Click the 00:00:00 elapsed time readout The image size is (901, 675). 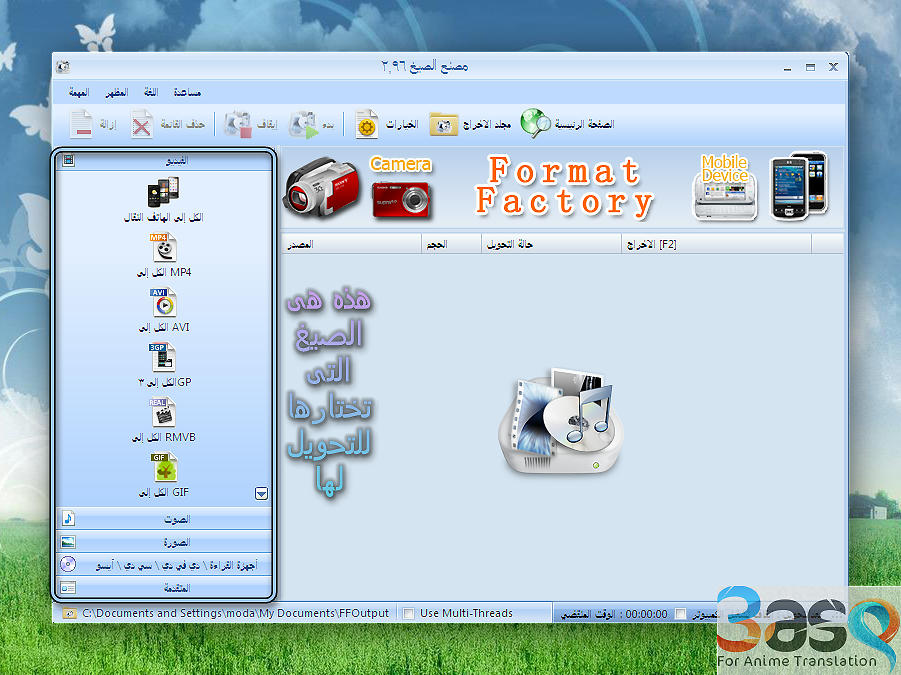646,614
